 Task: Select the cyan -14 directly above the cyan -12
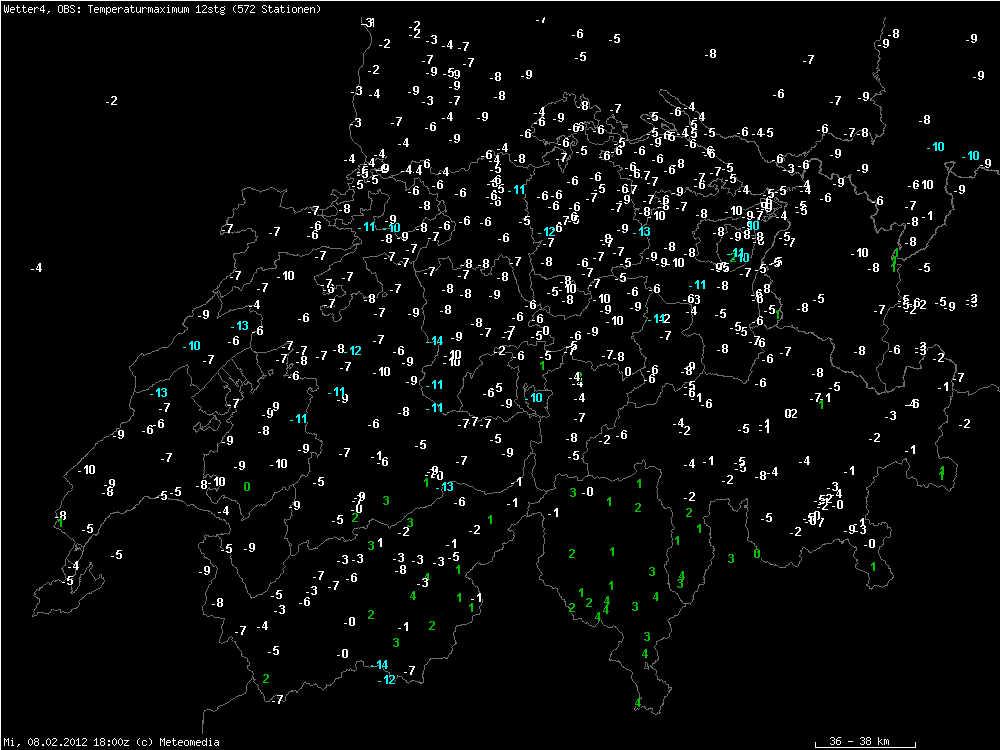click(379, 665)
